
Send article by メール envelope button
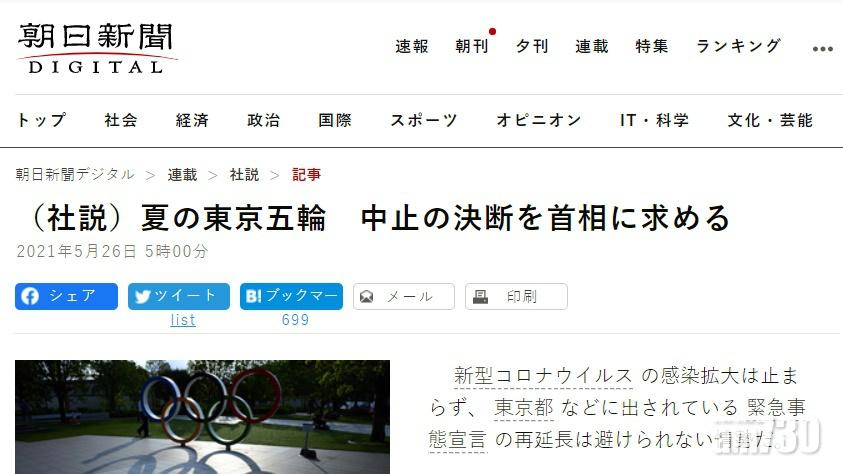click(x=404, y=296)
